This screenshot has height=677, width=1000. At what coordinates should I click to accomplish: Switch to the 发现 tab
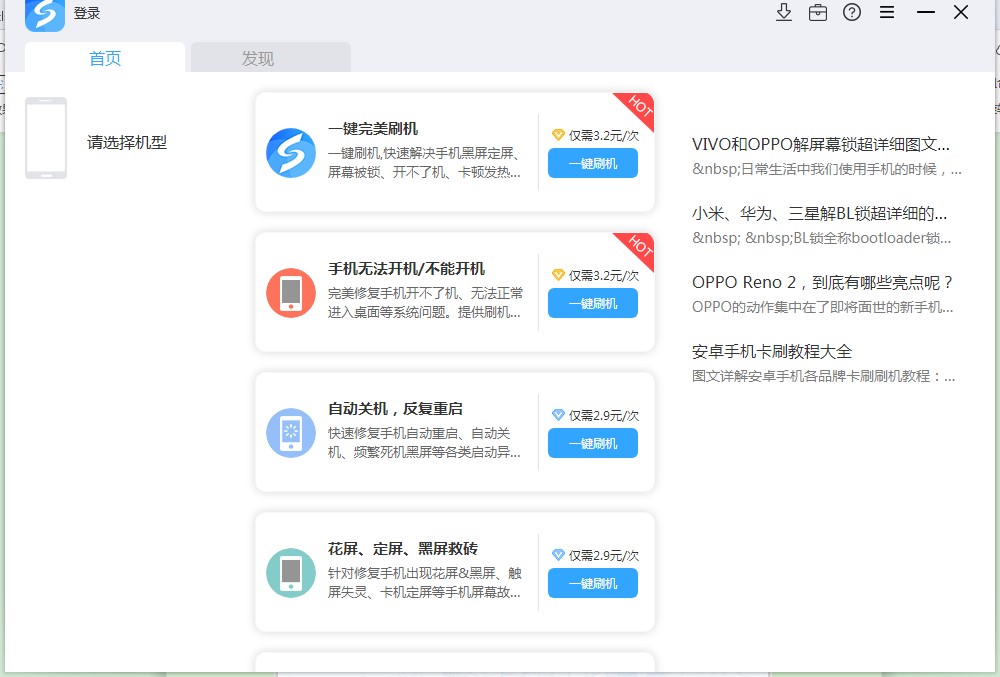(x=271, y=58)
